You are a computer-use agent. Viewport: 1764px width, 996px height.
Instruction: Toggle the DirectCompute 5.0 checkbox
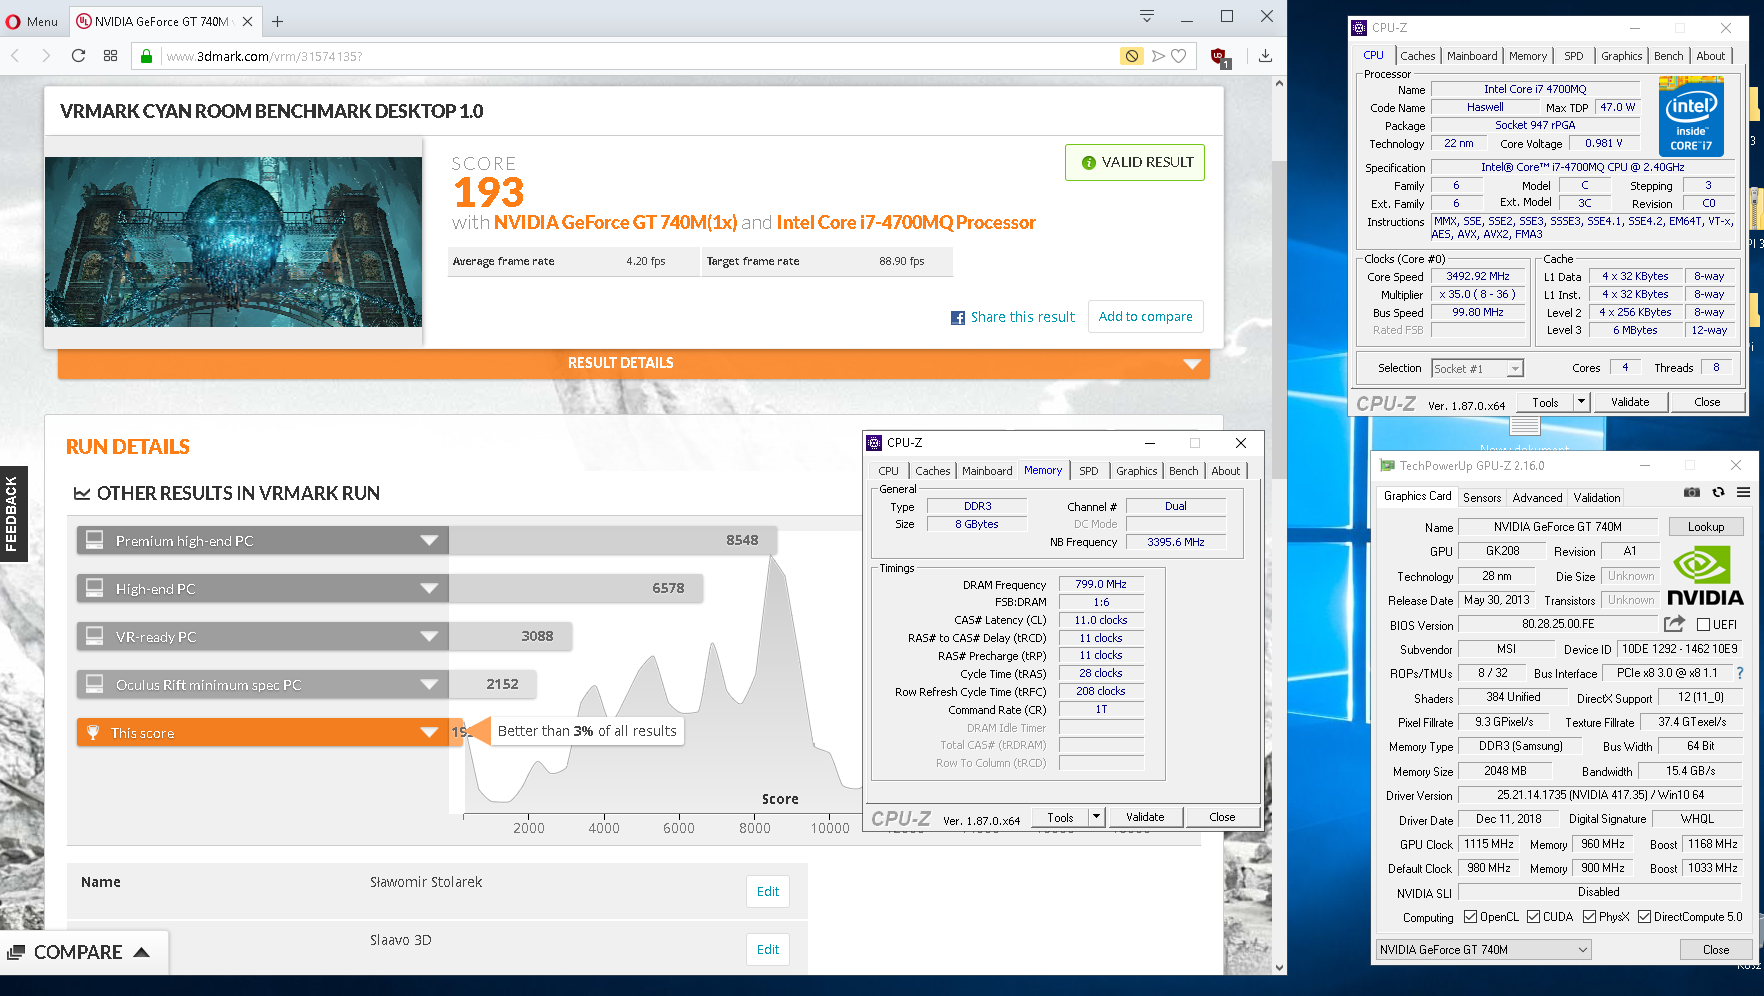tap(1644, 917)
